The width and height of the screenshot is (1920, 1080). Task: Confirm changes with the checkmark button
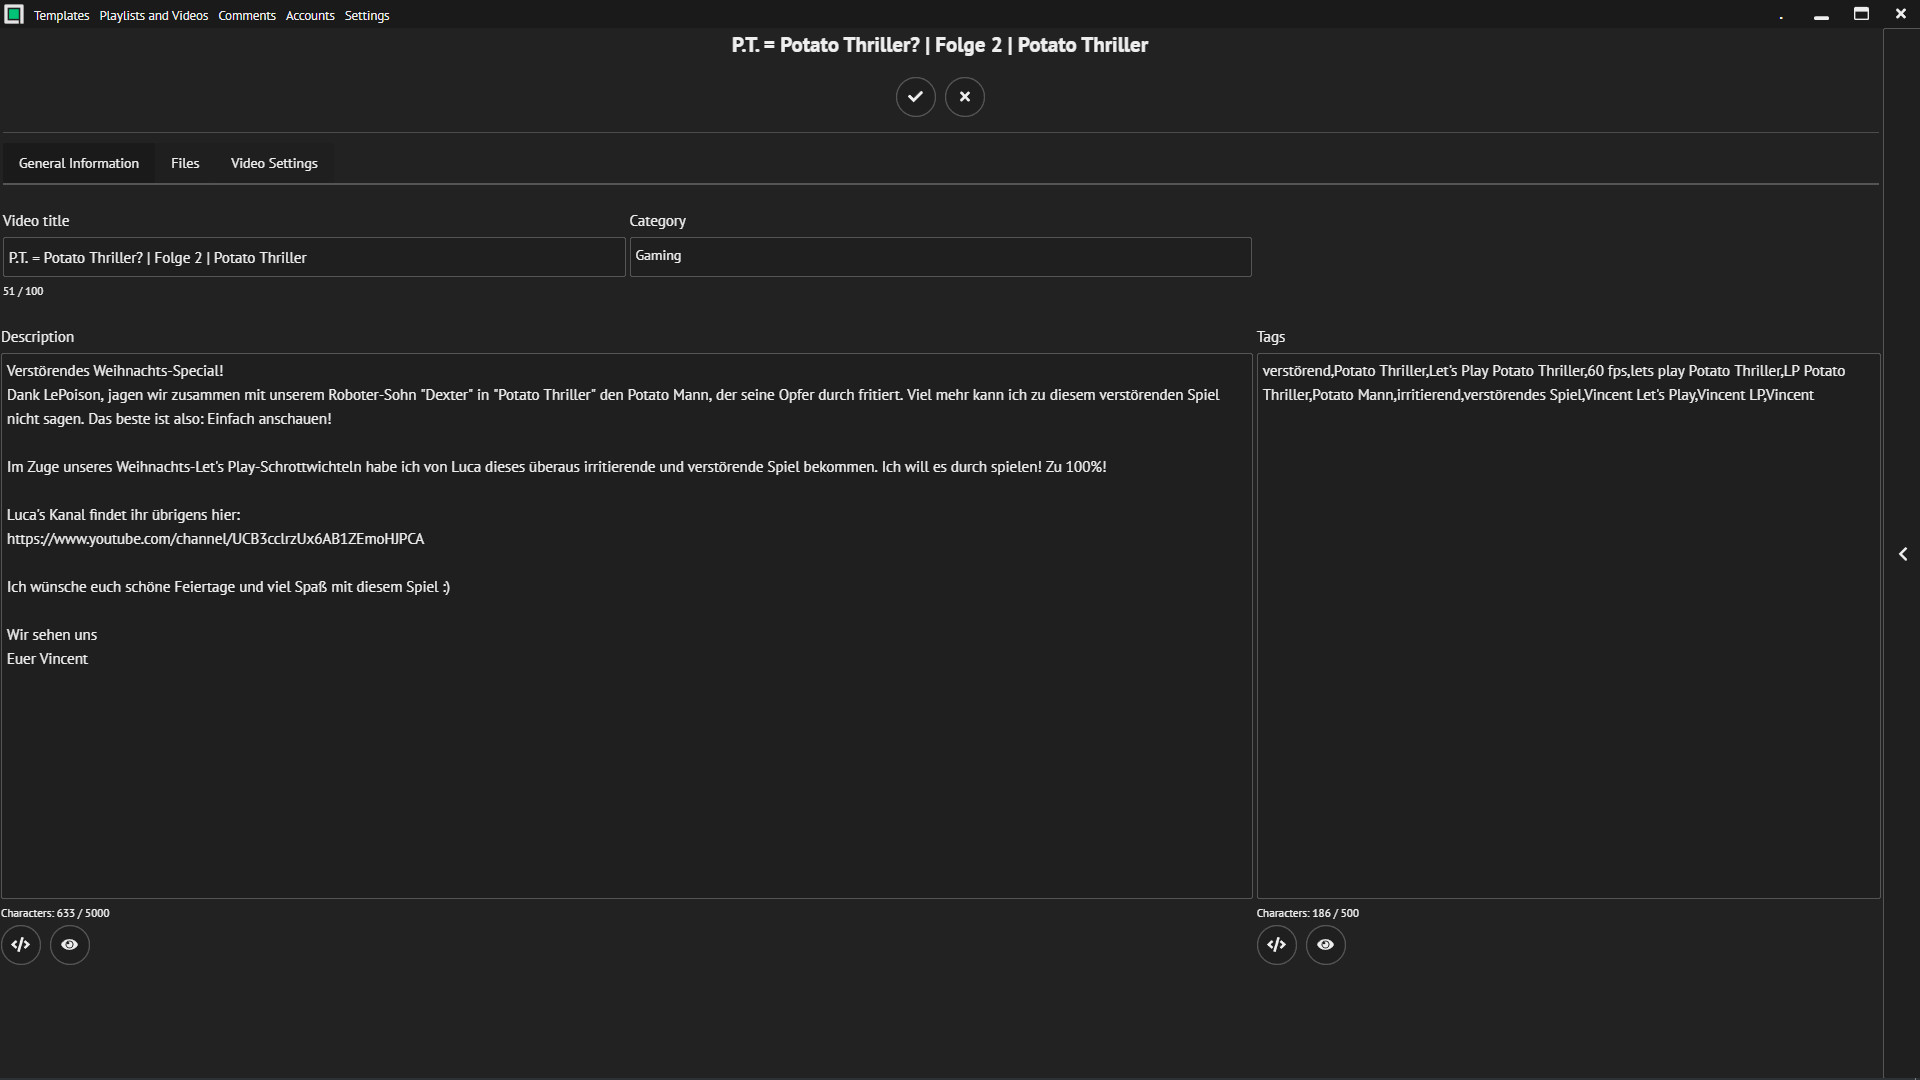[915, 96]
